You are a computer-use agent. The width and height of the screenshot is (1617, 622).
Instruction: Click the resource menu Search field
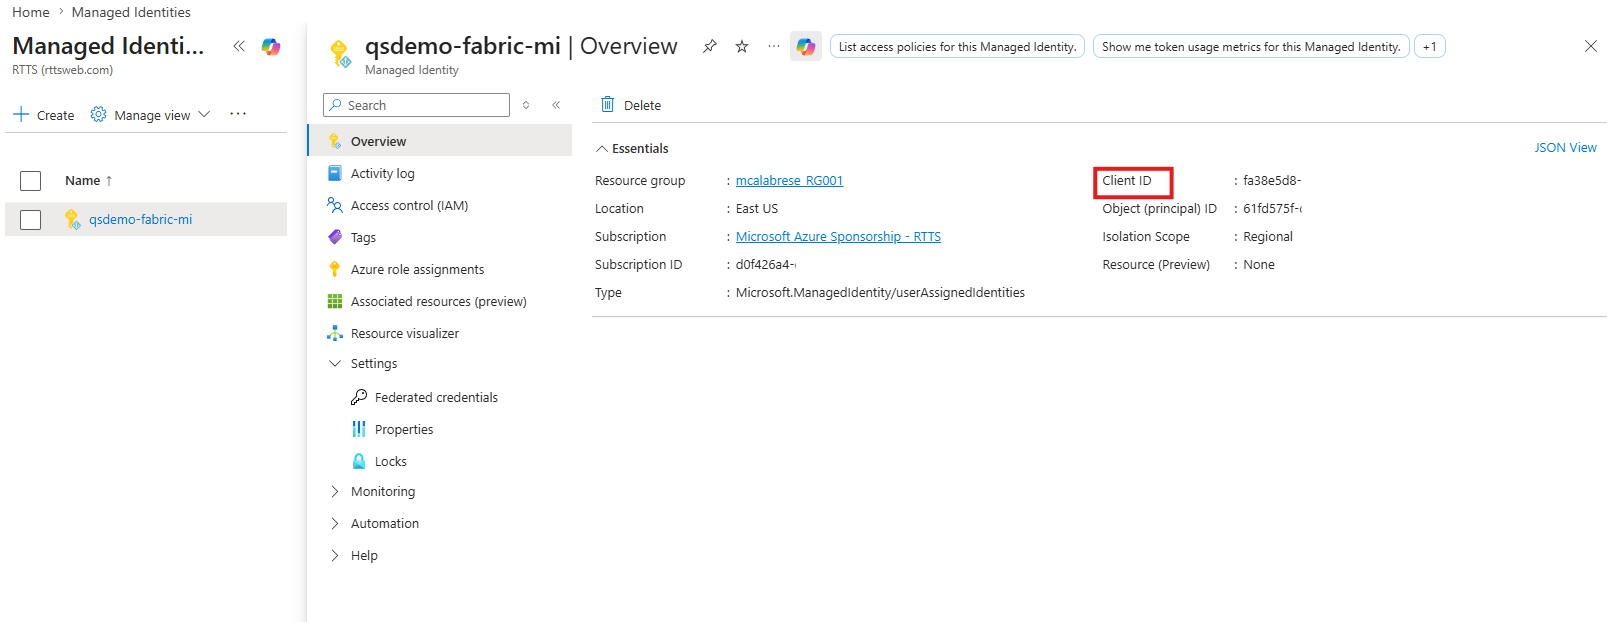point(417,105)
